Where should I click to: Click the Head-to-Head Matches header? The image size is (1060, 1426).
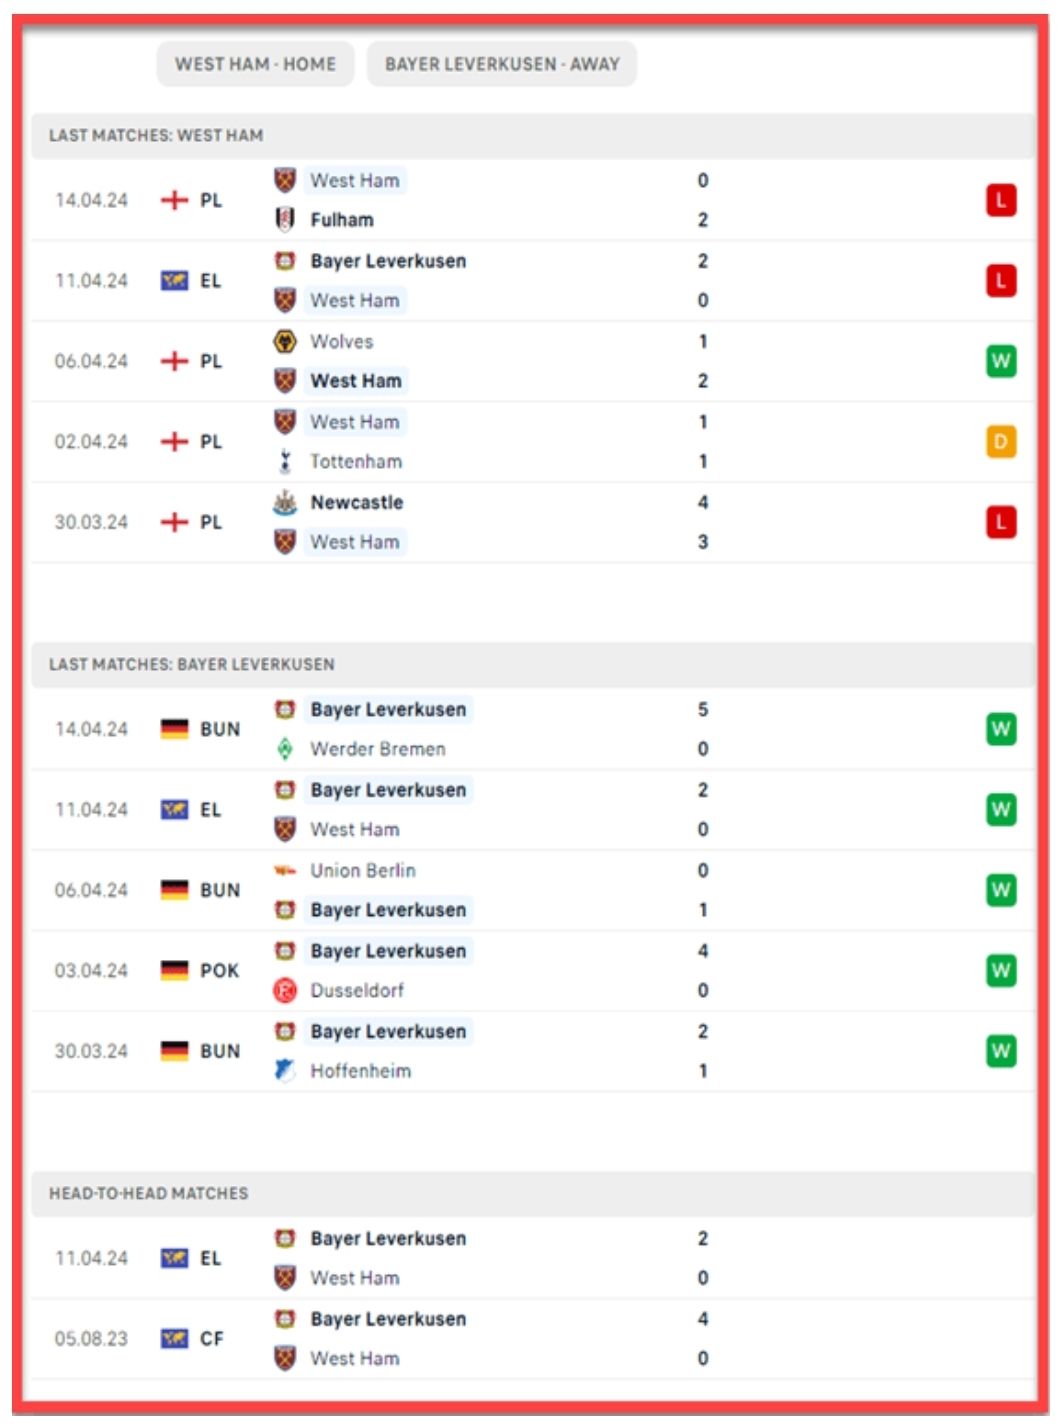point(149,1194)
